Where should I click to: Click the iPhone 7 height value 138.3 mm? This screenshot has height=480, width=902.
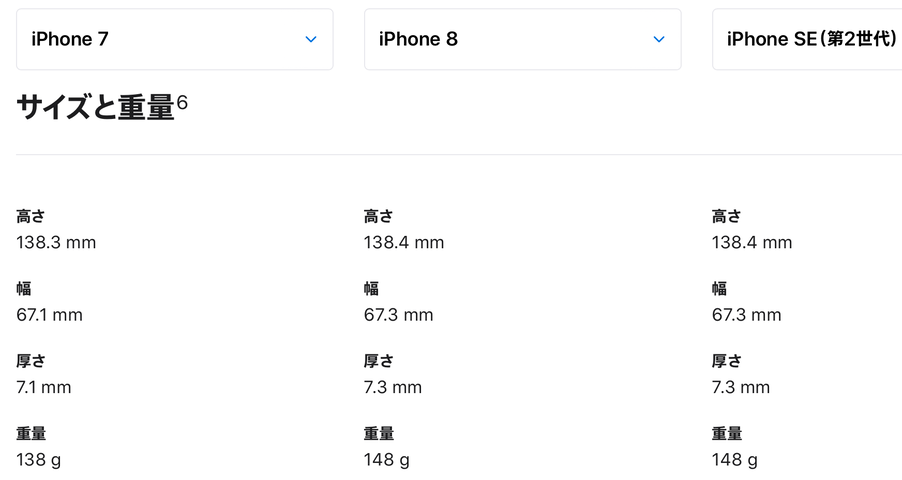click(56, 242)
